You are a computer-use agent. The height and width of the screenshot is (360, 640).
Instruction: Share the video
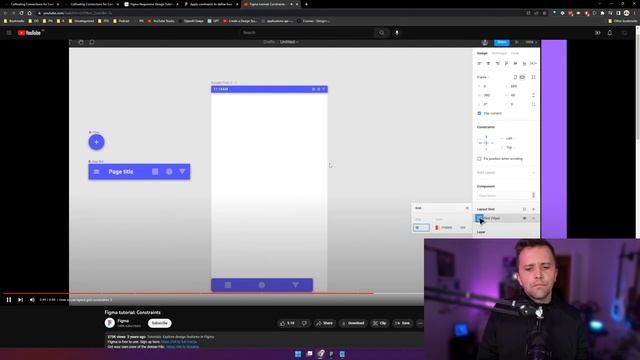325,323
